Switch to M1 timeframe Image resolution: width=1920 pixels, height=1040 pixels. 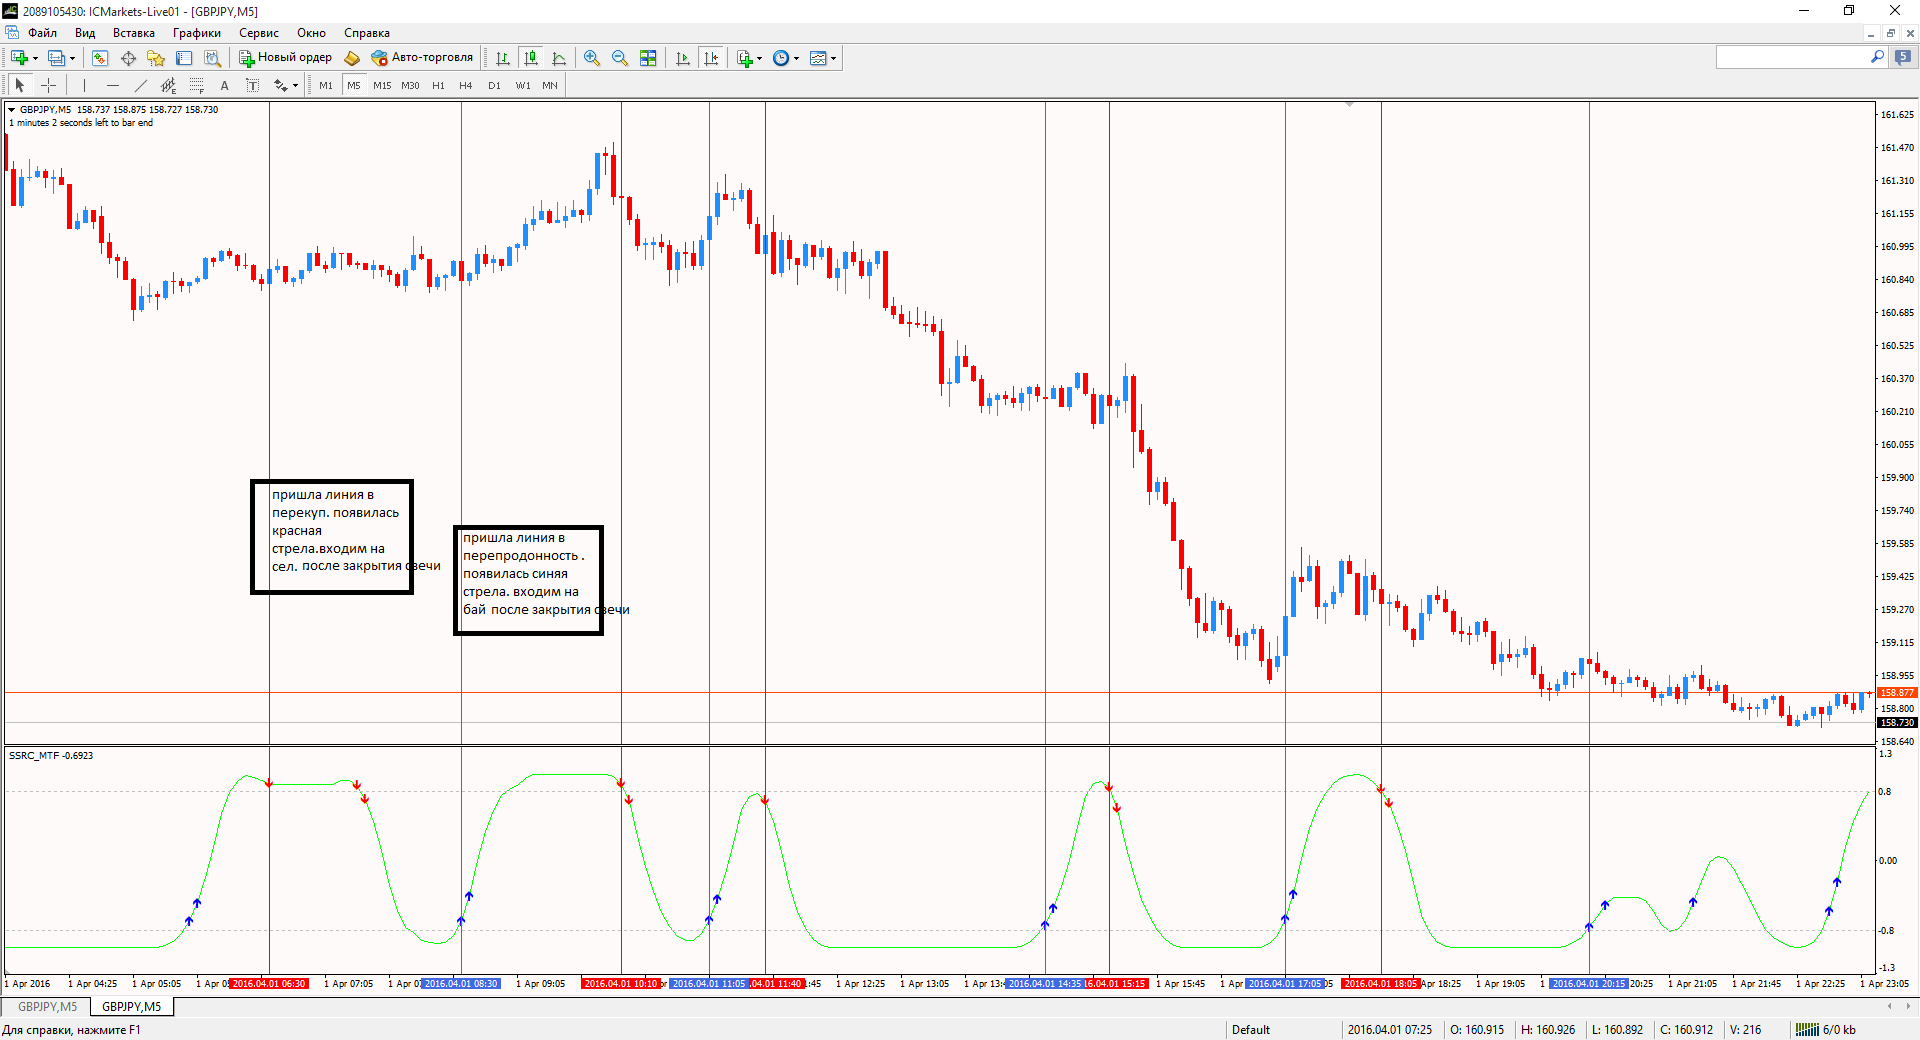point(326,85)
